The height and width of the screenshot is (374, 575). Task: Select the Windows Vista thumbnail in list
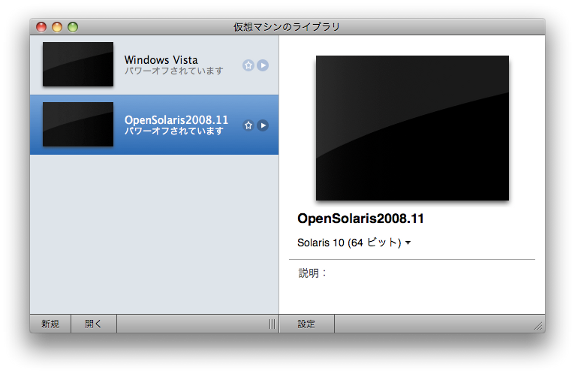(78, 64)
